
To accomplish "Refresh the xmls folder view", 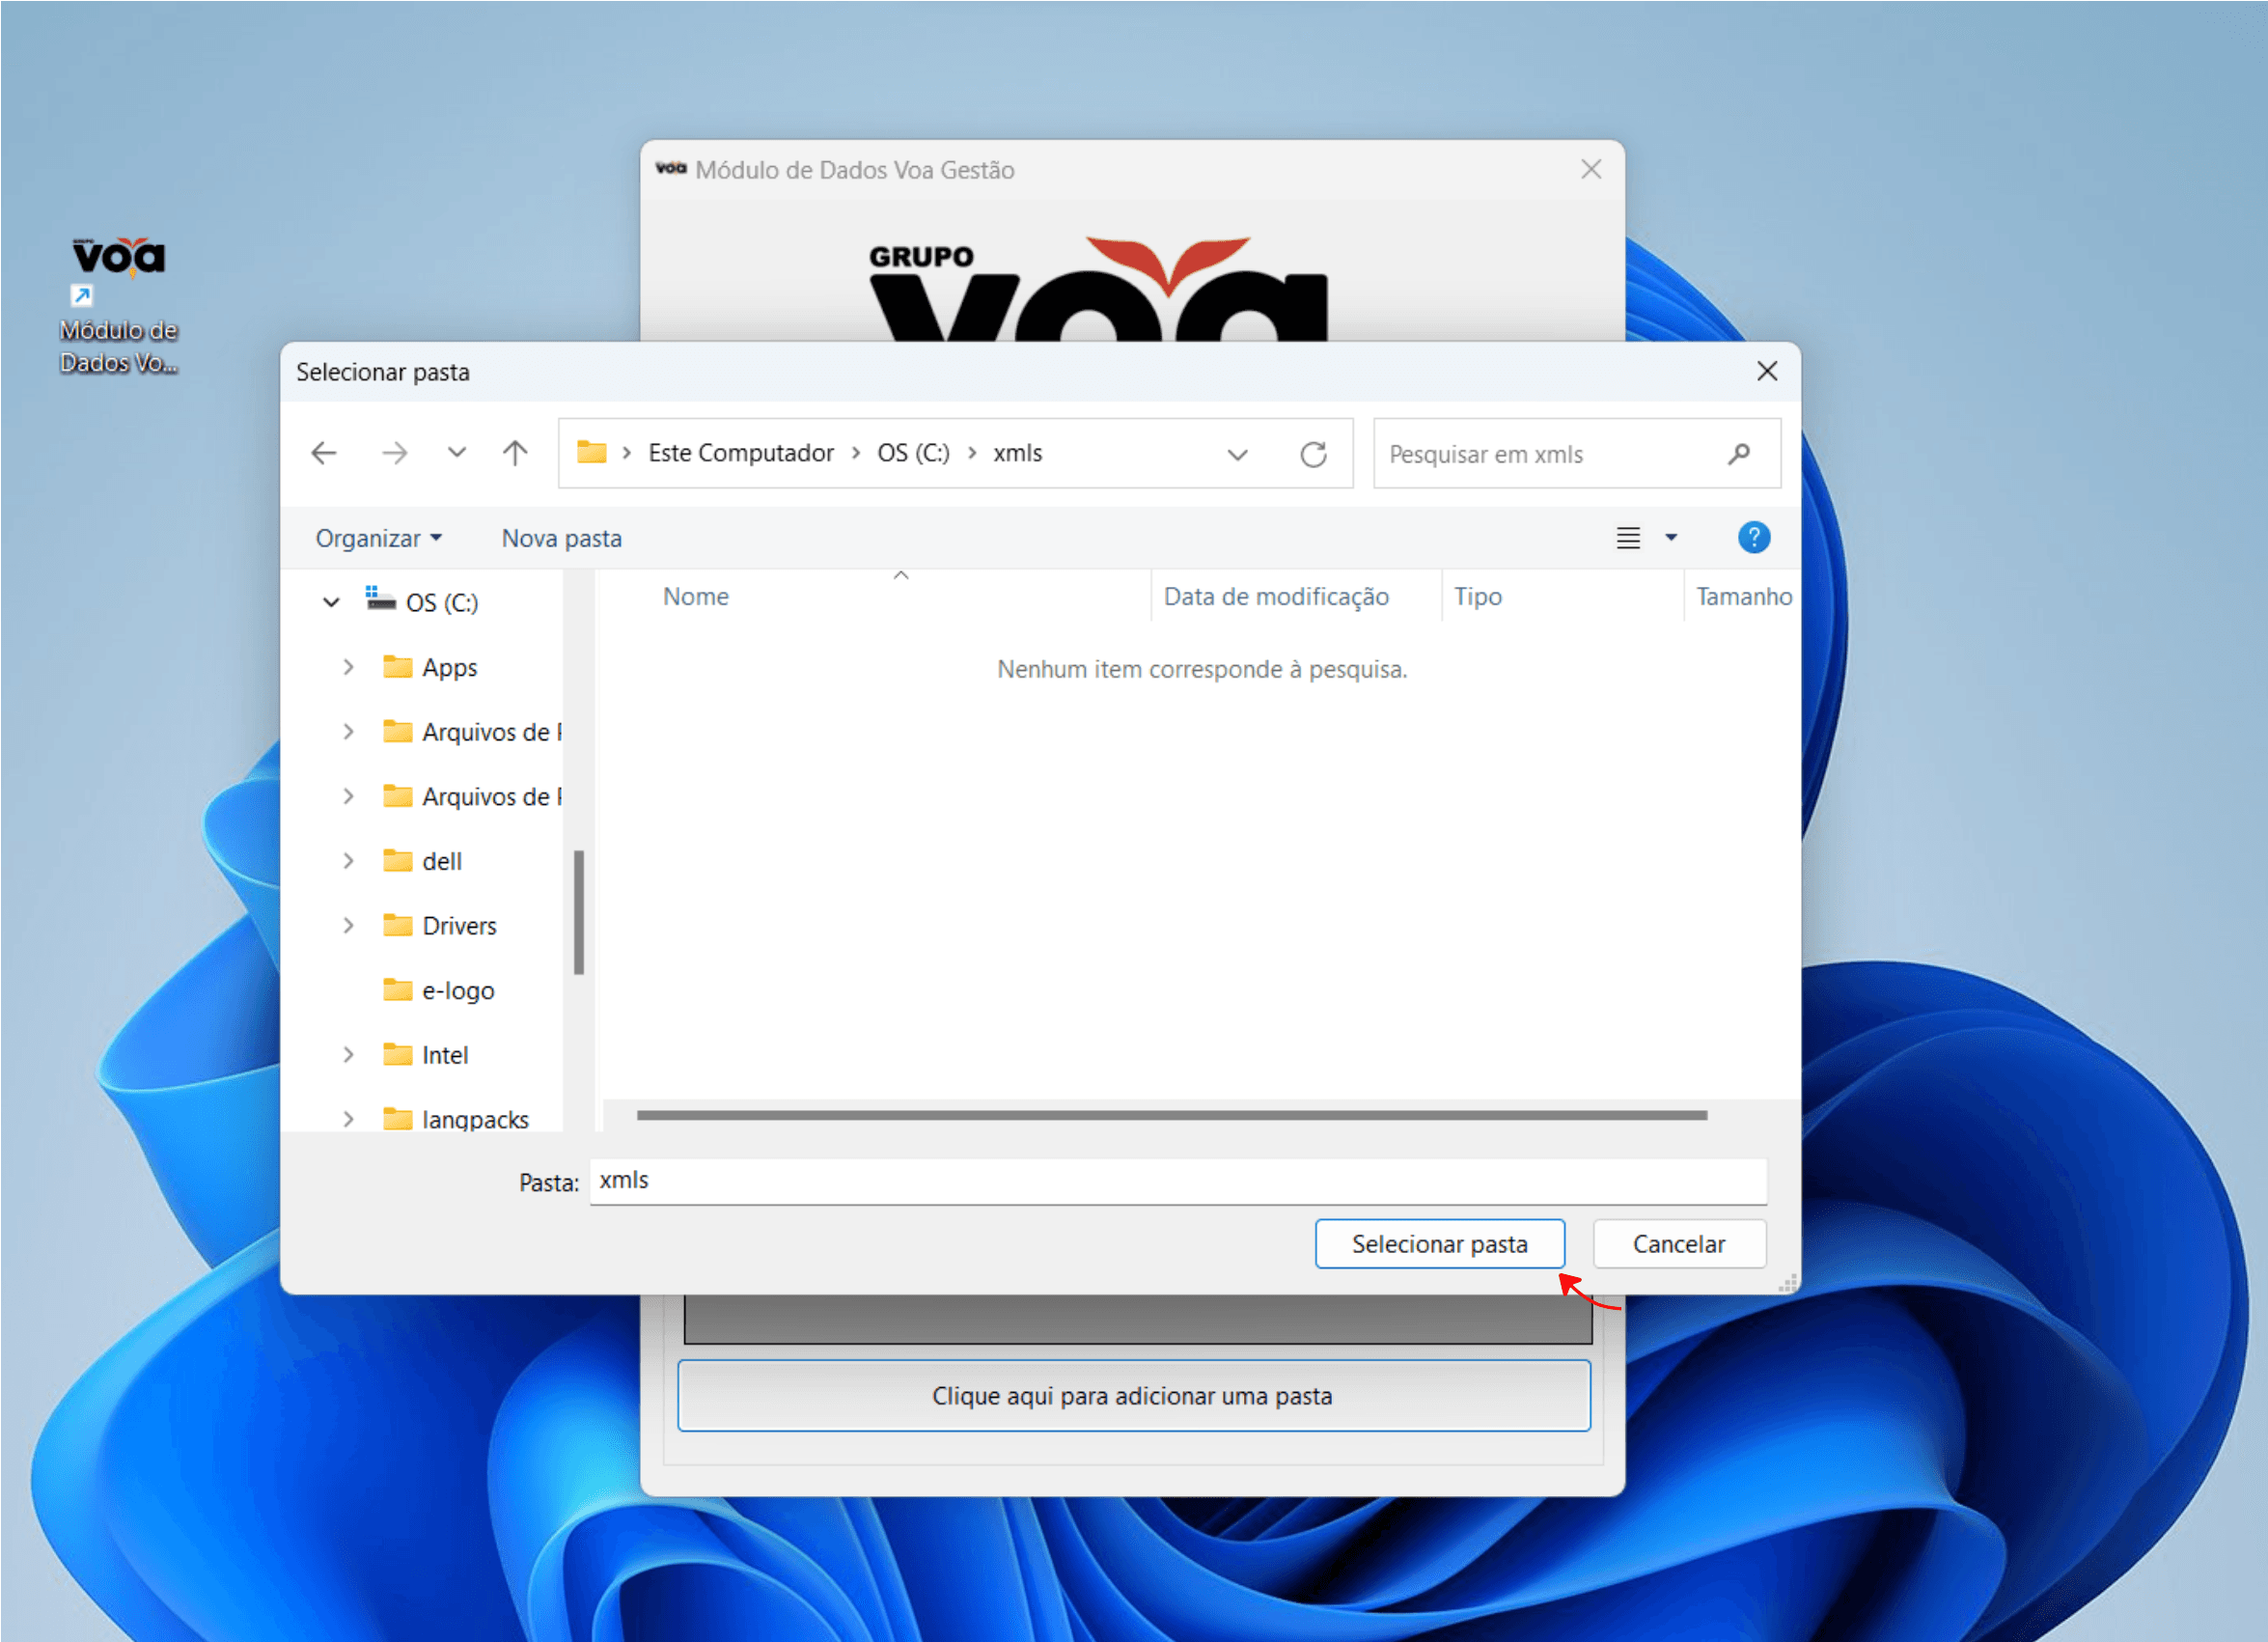I will coord(1313,455).
